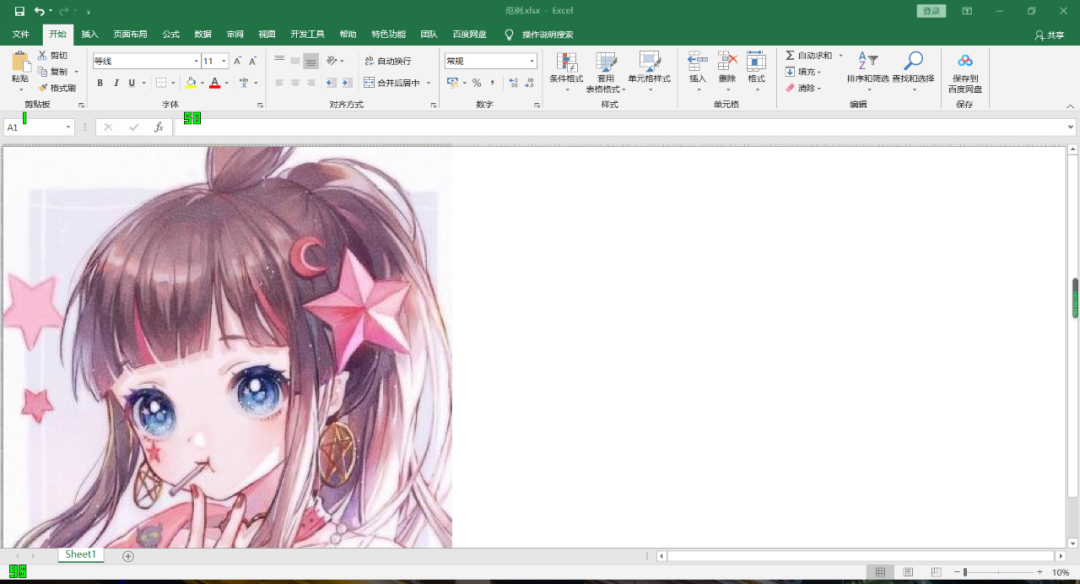Open number format dropdown (常规)
The width and height of the screenshot is (1080, 584).
(532, 61)
